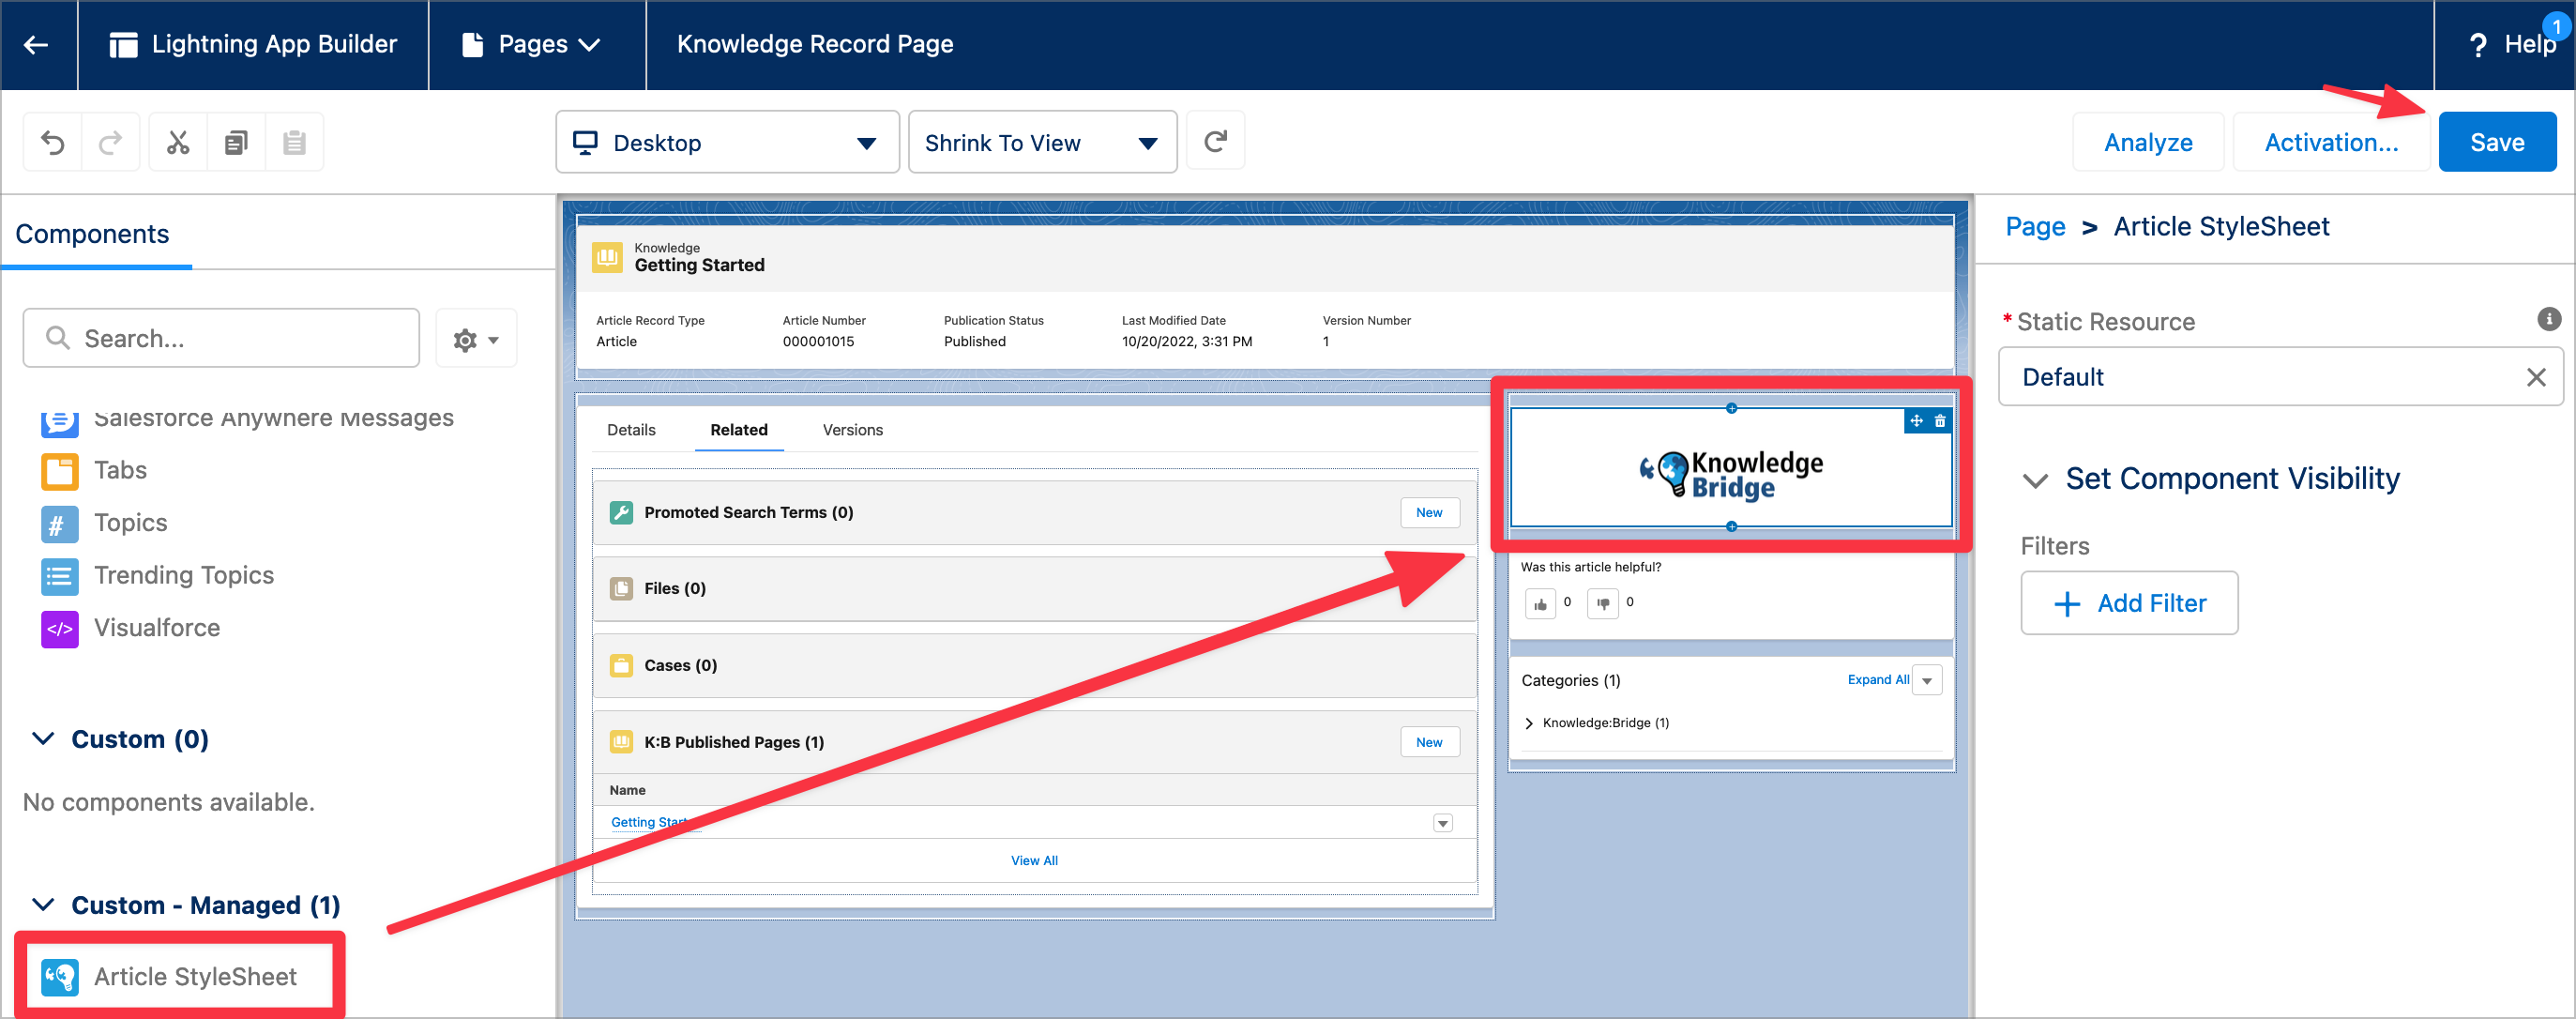Click the back arrow icon

[x=36, y=44]
